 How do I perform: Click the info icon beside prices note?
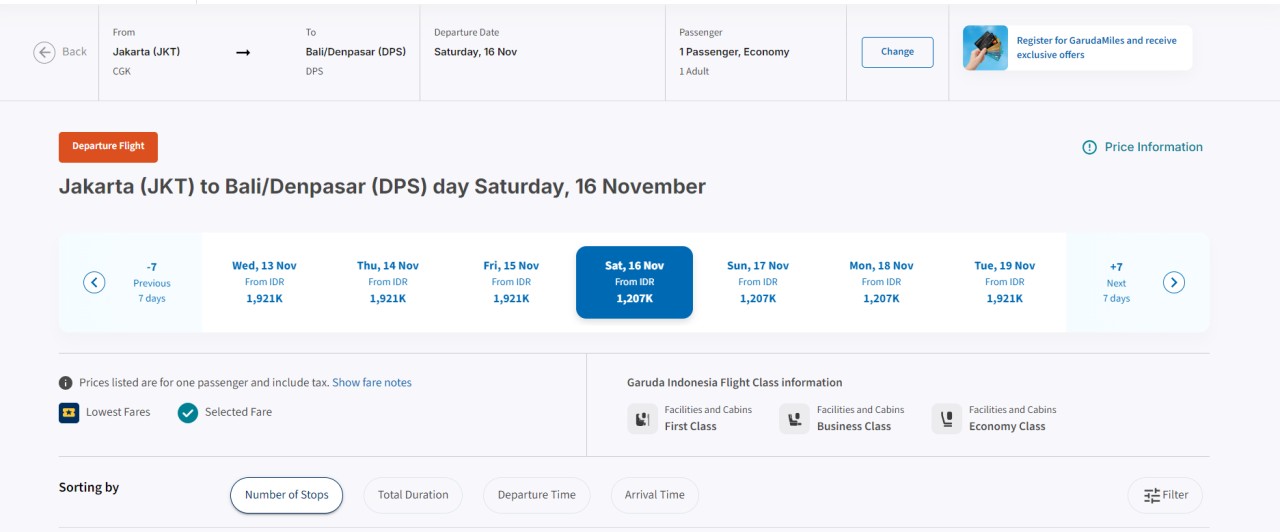tap(66, 383)
